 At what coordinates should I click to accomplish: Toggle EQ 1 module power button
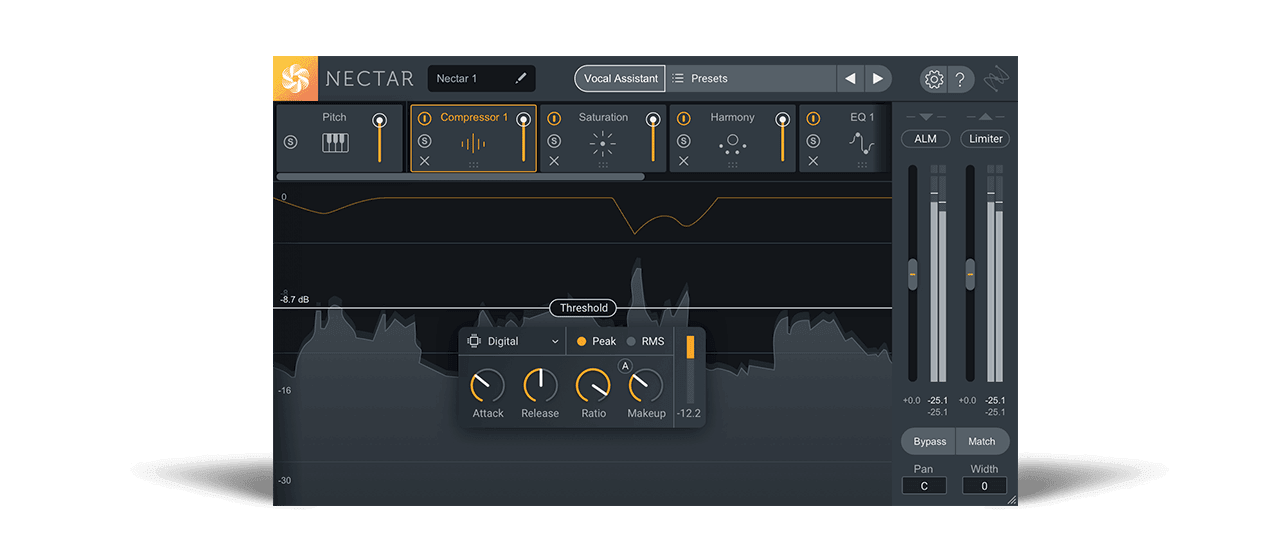pyautogui.click(x=813, y=118)
